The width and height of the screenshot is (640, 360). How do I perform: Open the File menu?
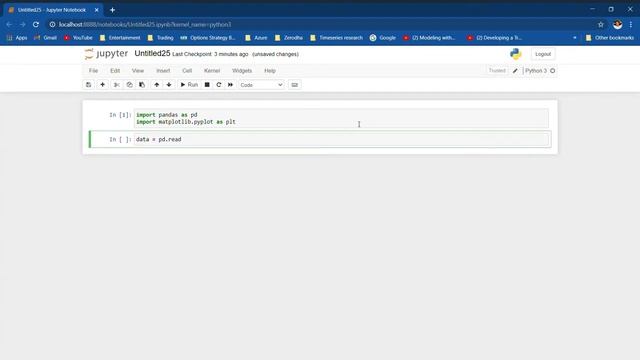pyautogui.click(x=93, y=71)
